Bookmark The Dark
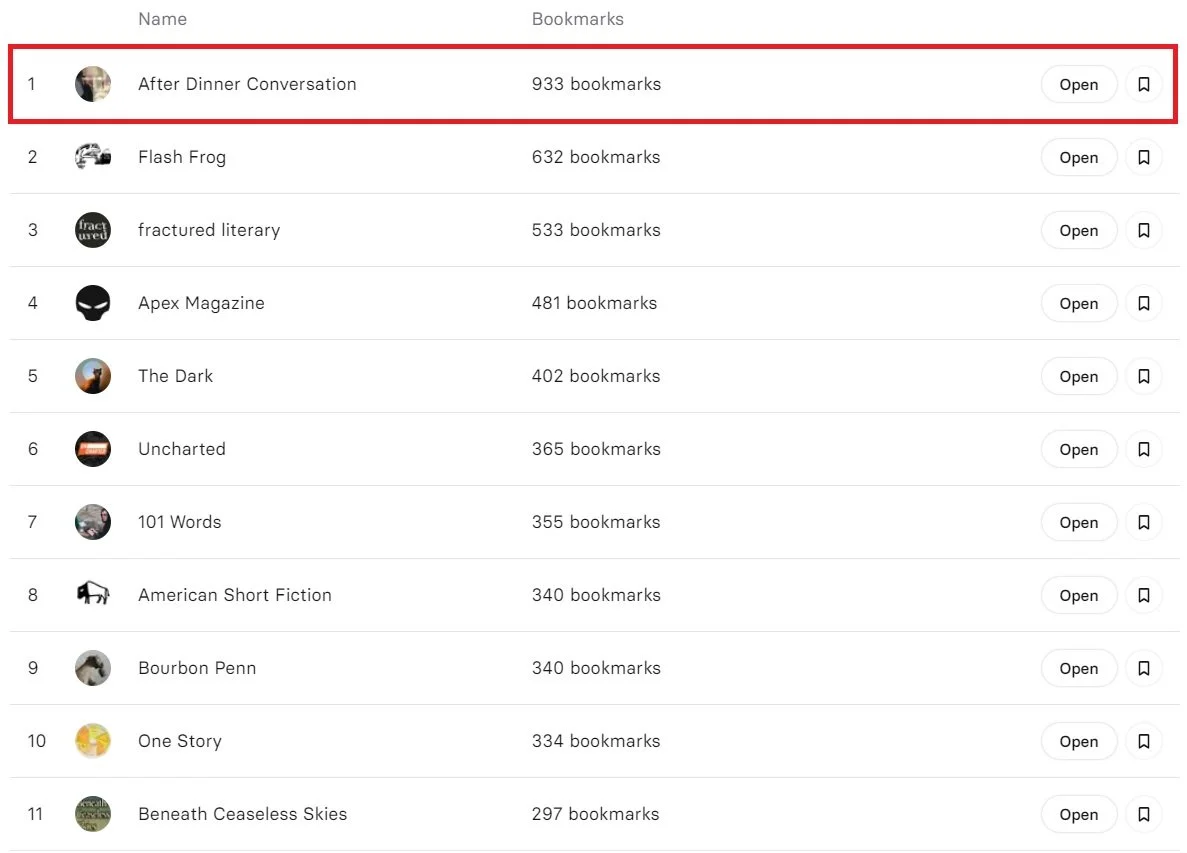 [1143, 376]
